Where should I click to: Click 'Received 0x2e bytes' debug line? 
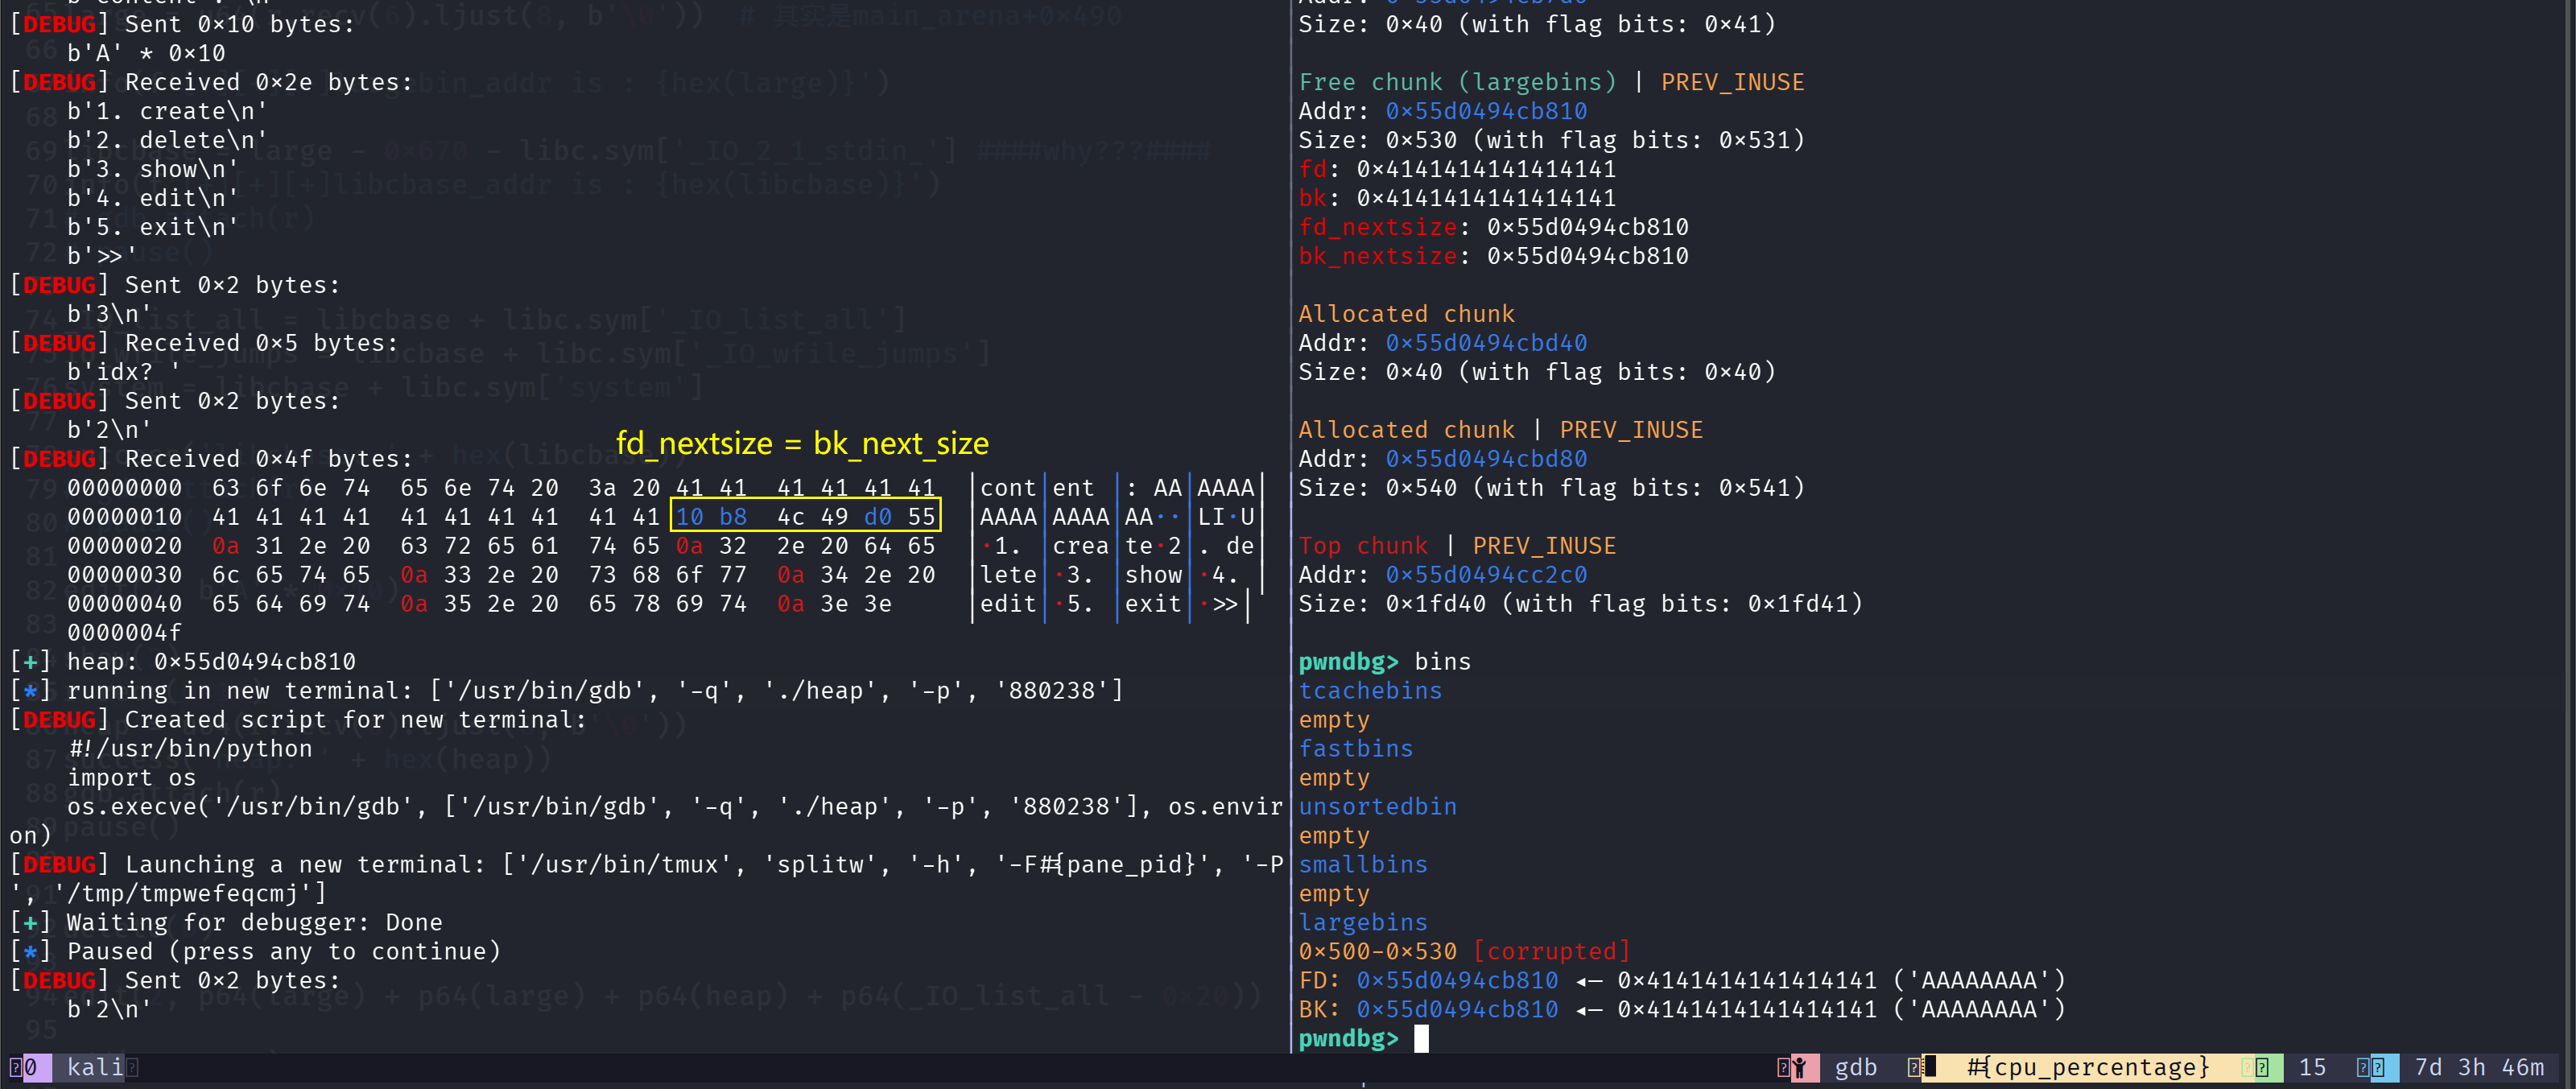[x=210, y=82]
